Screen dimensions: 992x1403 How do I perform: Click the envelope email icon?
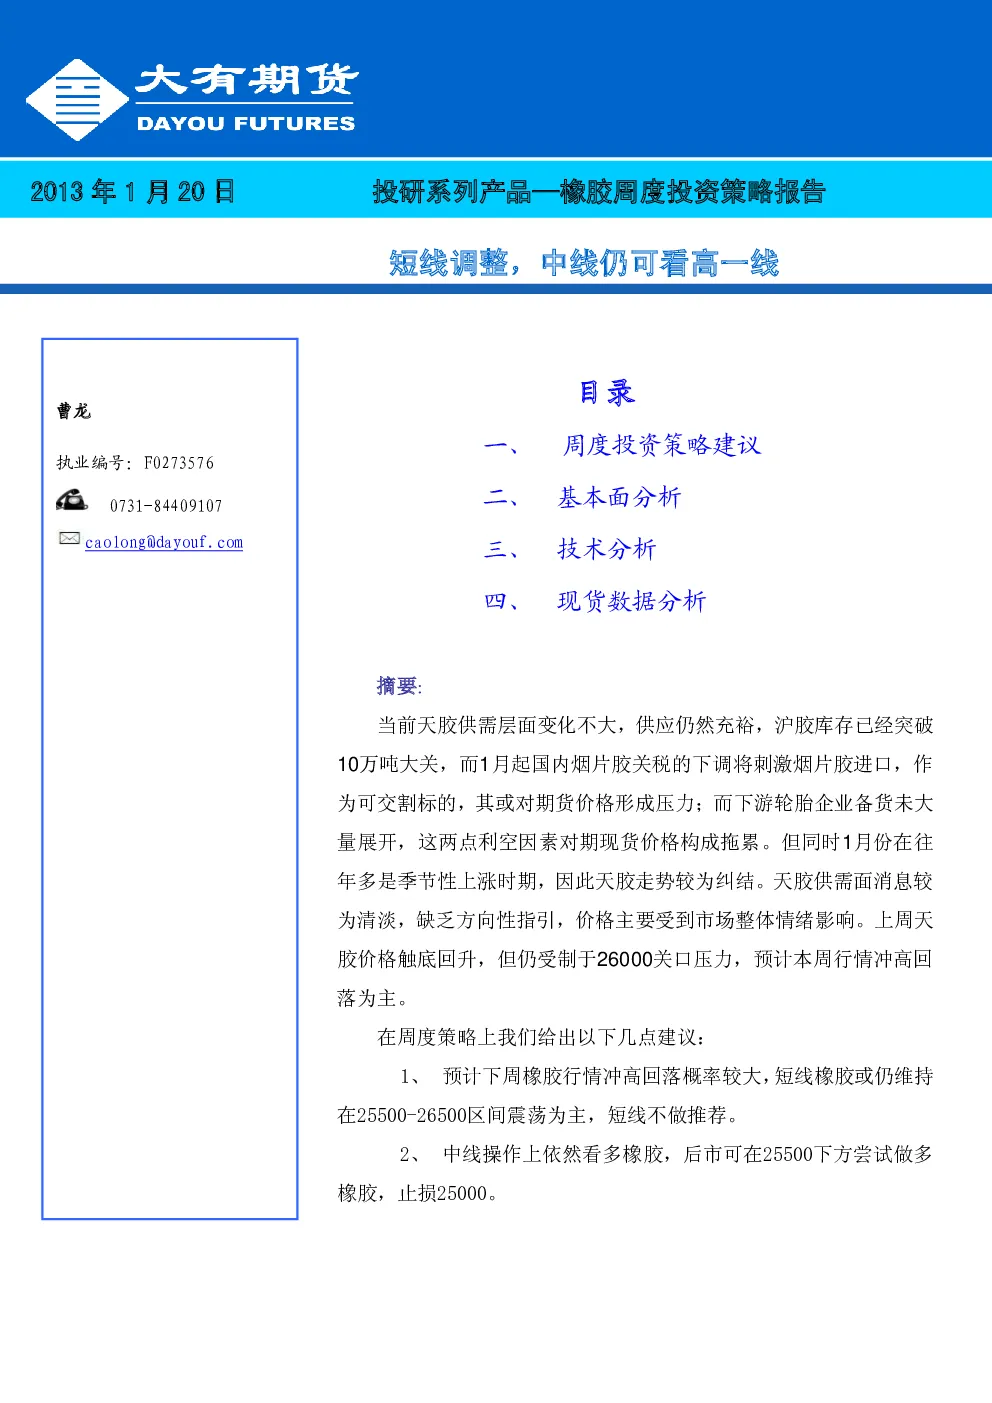(69, 539)
